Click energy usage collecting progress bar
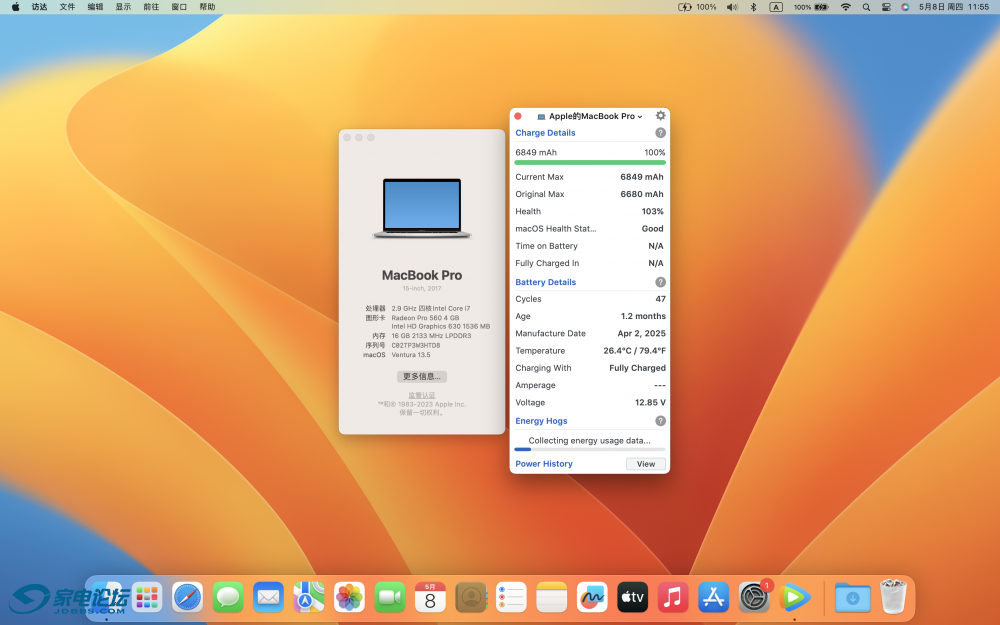This screenshot has width=1000, height=625. point(590,450)
